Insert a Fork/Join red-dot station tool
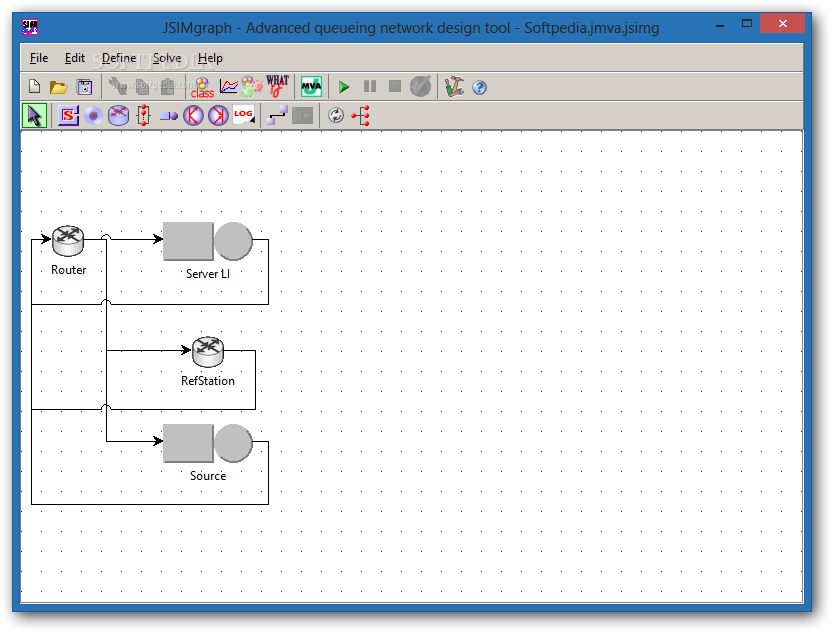Viewport: 832px width, 632px height. (143, 115)
